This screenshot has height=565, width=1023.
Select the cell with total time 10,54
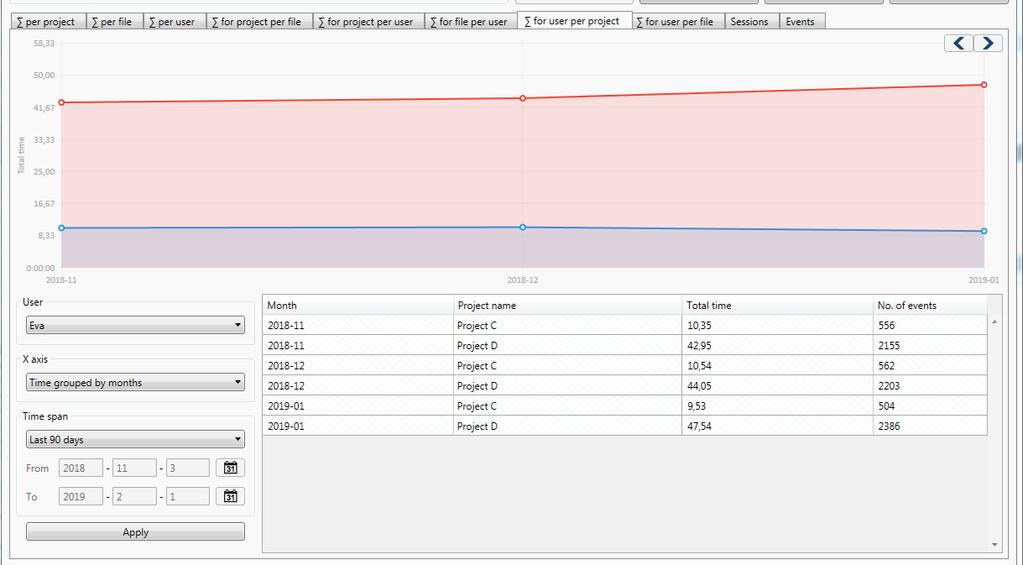click(778, 365)
